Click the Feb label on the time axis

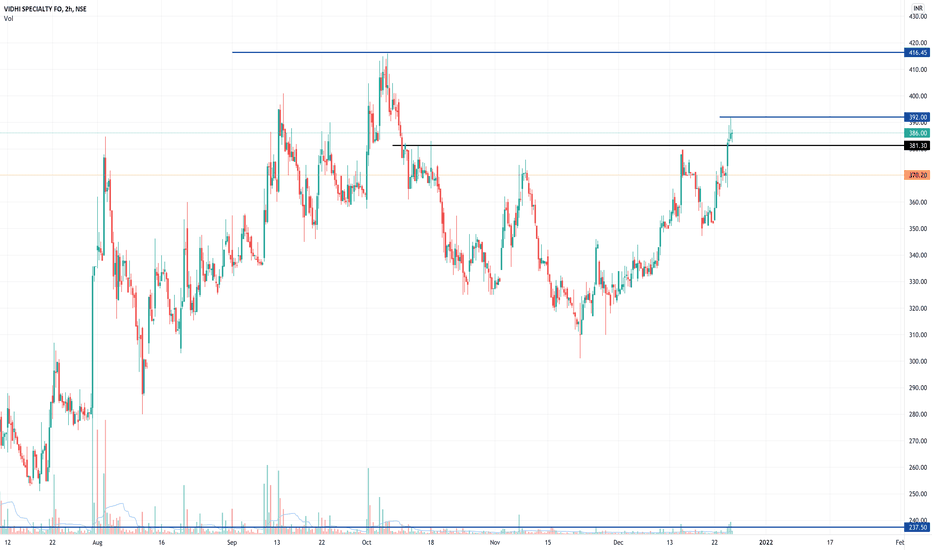click(x=900, y=542)
